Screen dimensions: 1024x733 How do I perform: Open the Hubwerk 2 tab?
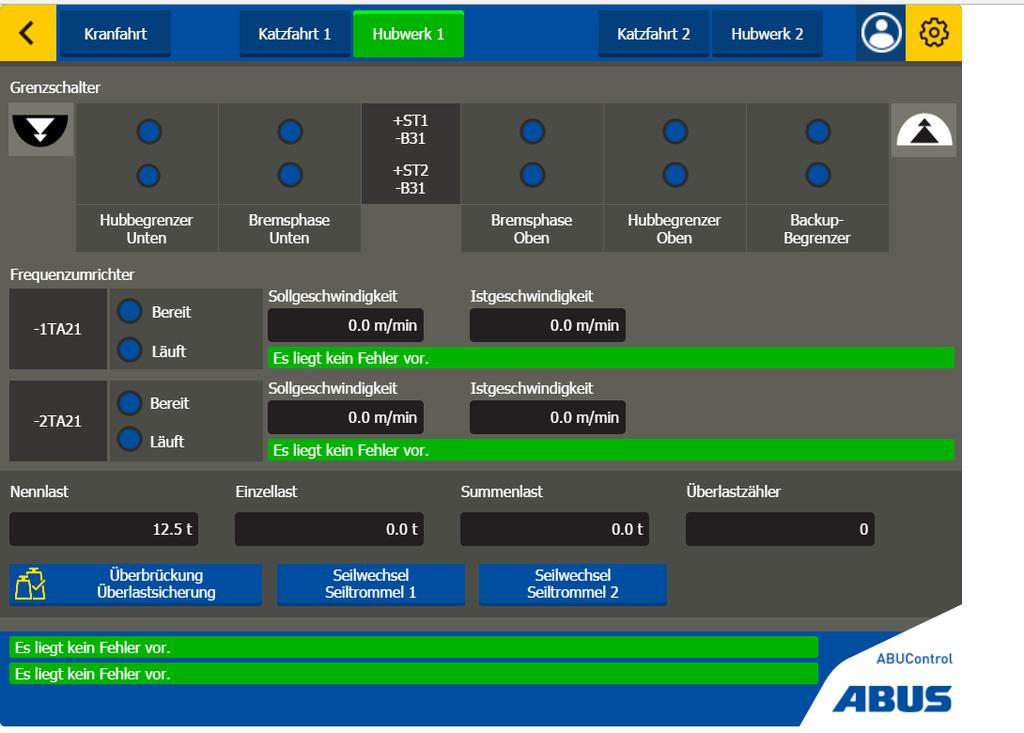pyautogui.click(x=767, y=34)
